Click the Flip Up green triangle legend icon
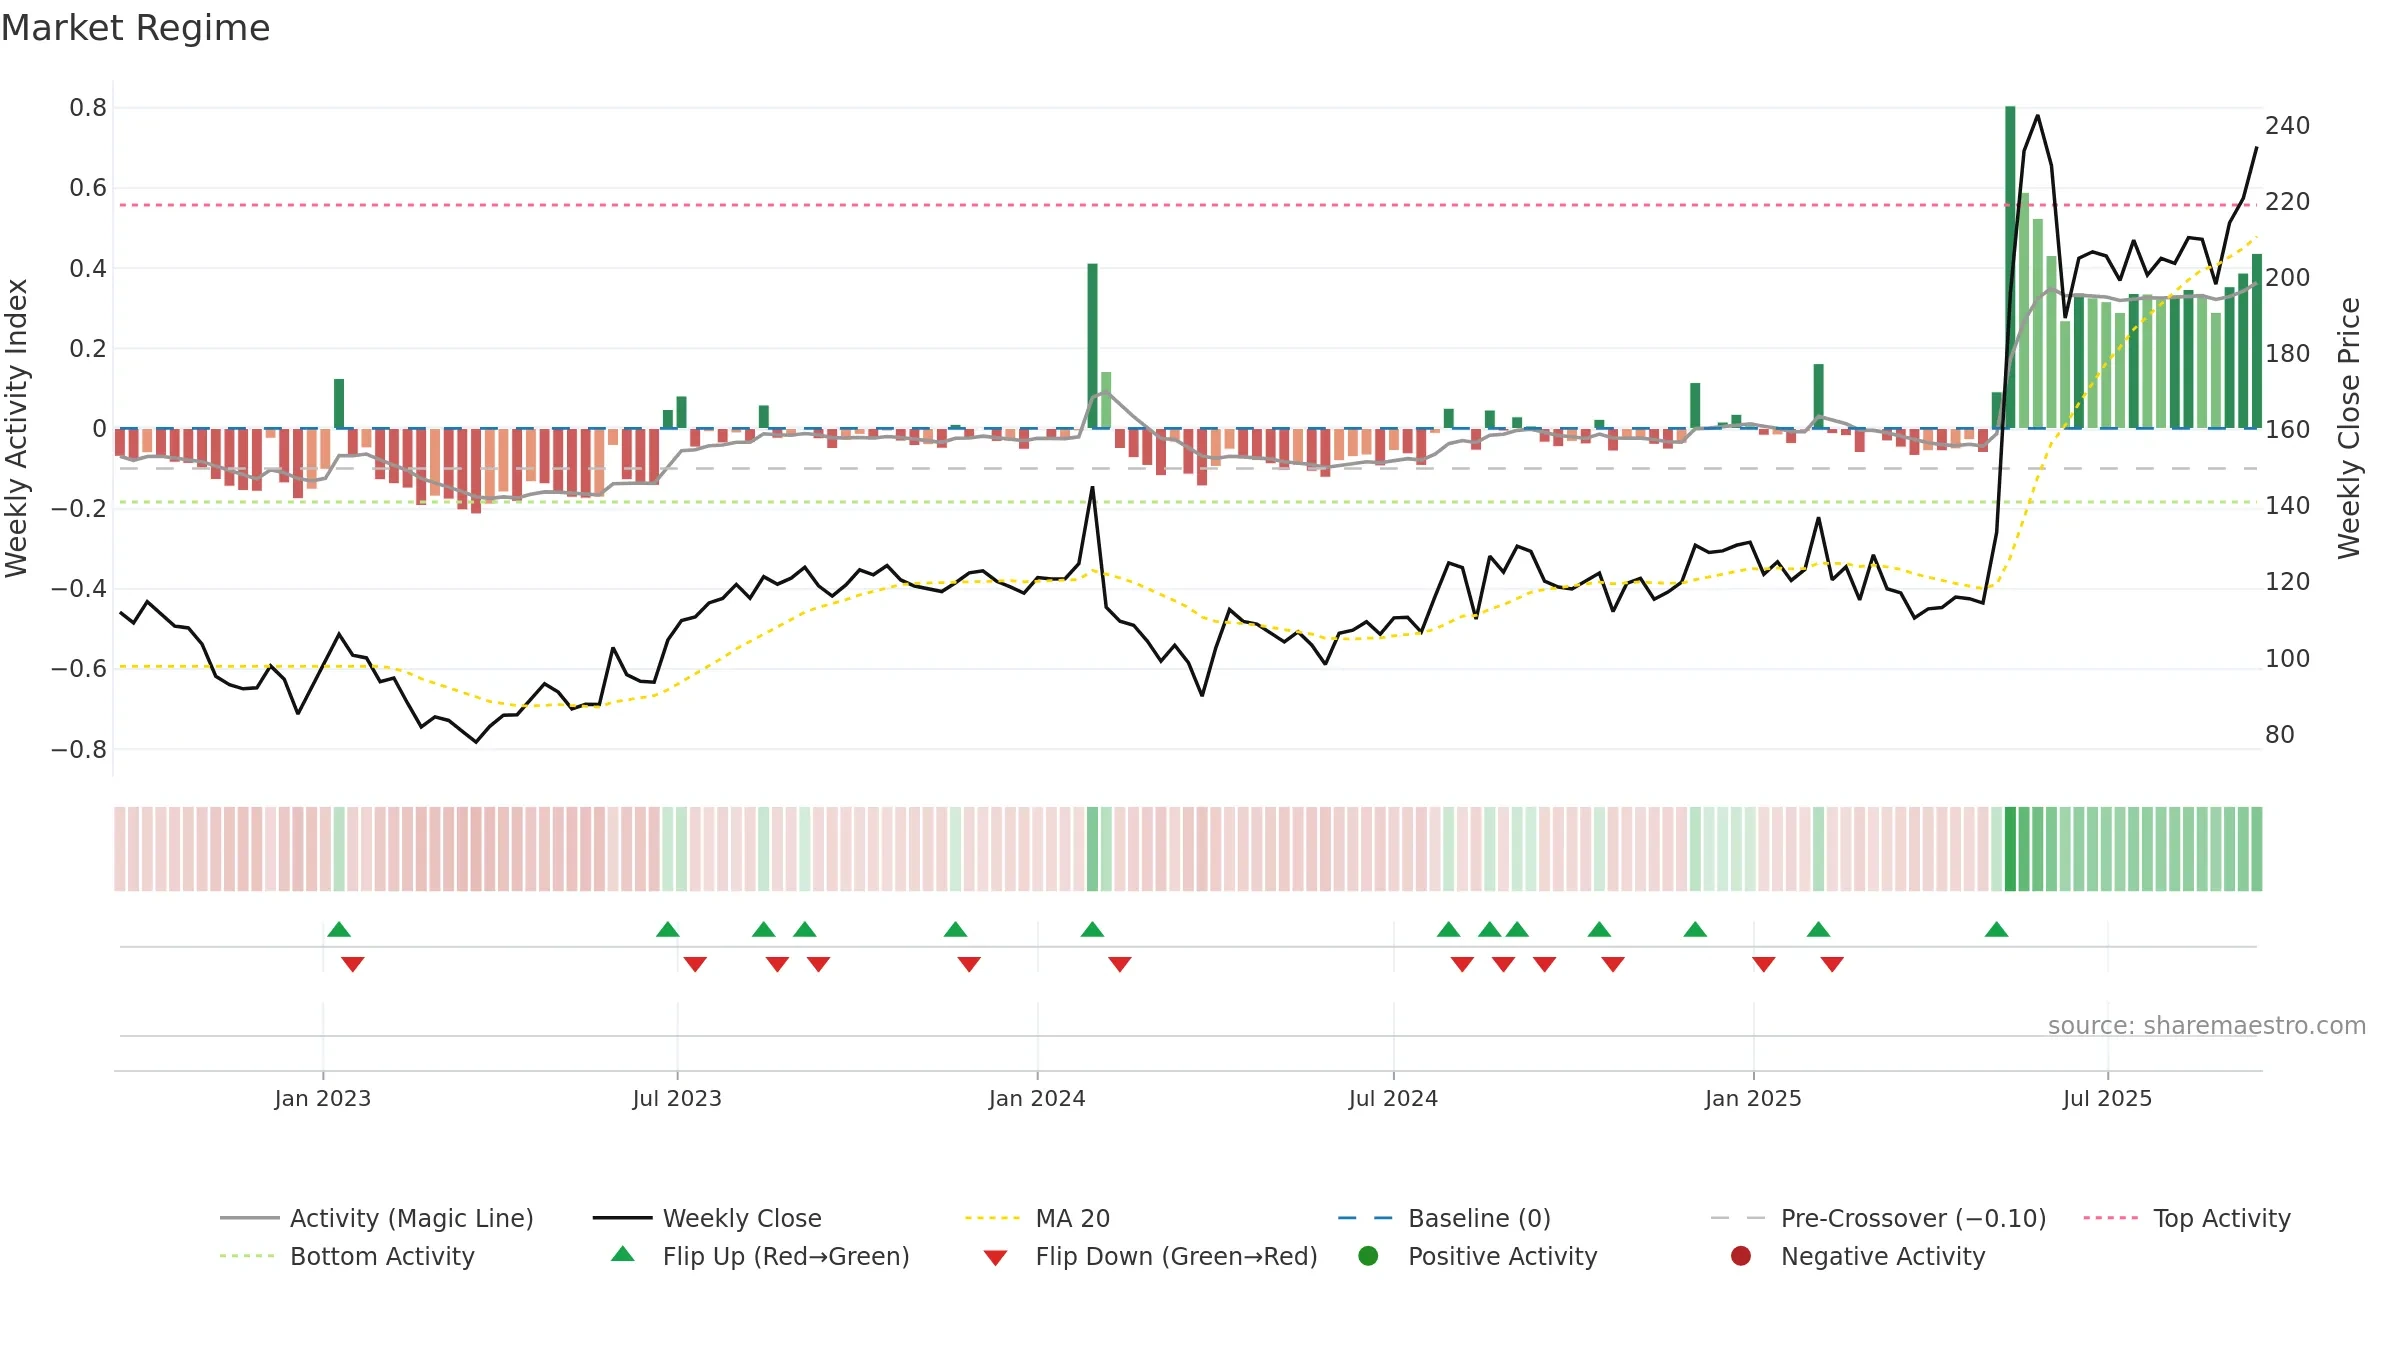The height and width of the screenshot is (1350, 2400). tap(623, 1254)
